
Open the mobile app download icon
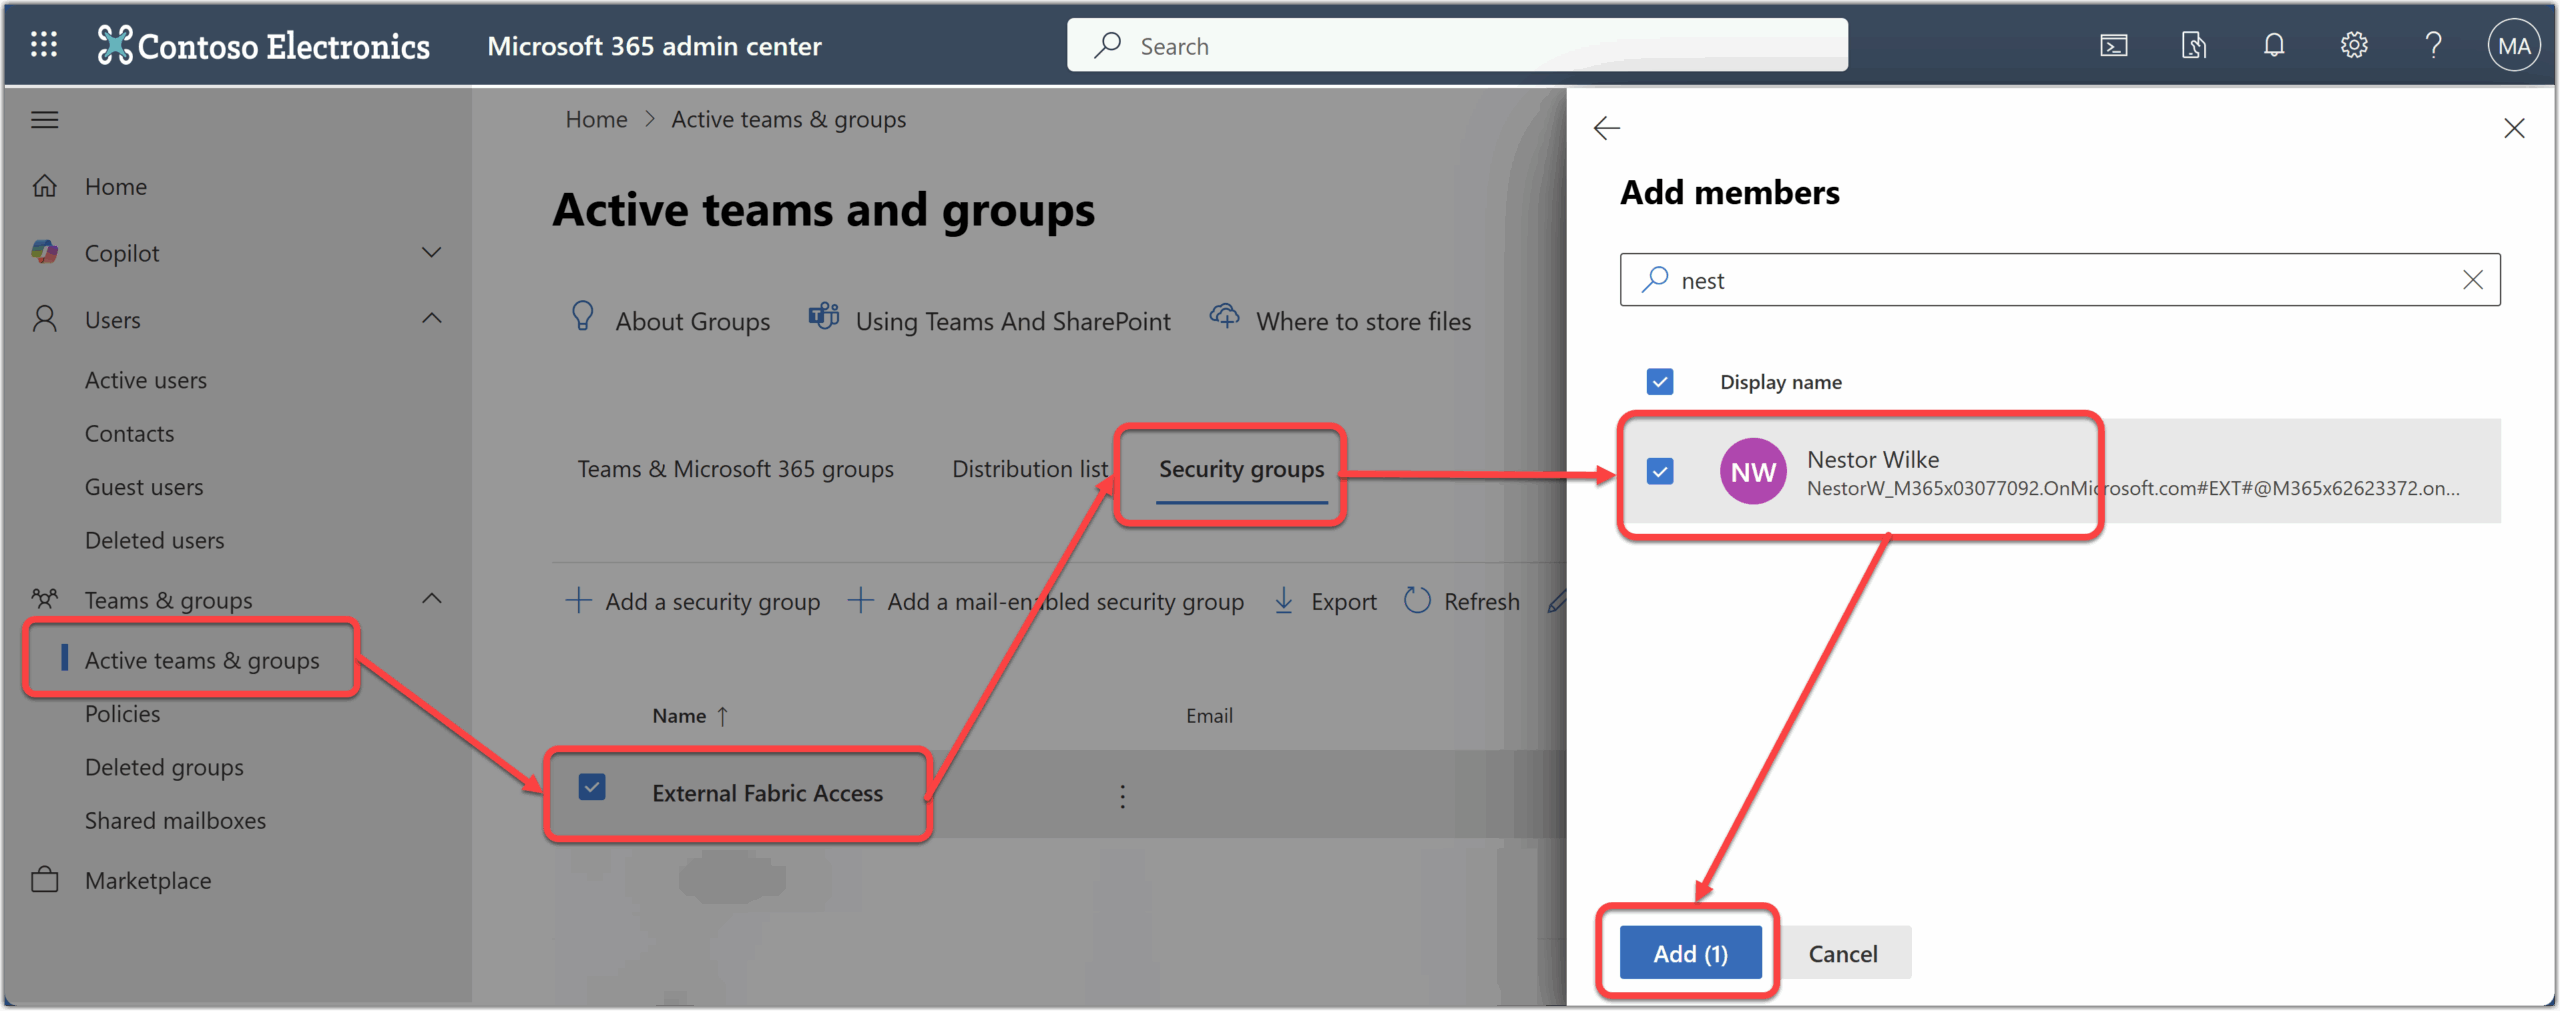2193,46
